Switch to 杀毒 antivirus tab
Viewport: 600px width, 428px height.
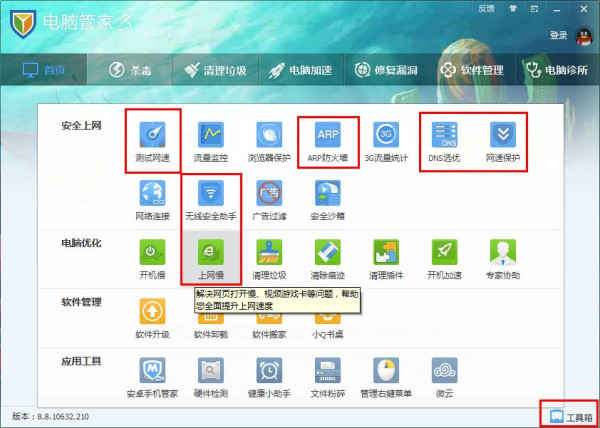(130, 70)
